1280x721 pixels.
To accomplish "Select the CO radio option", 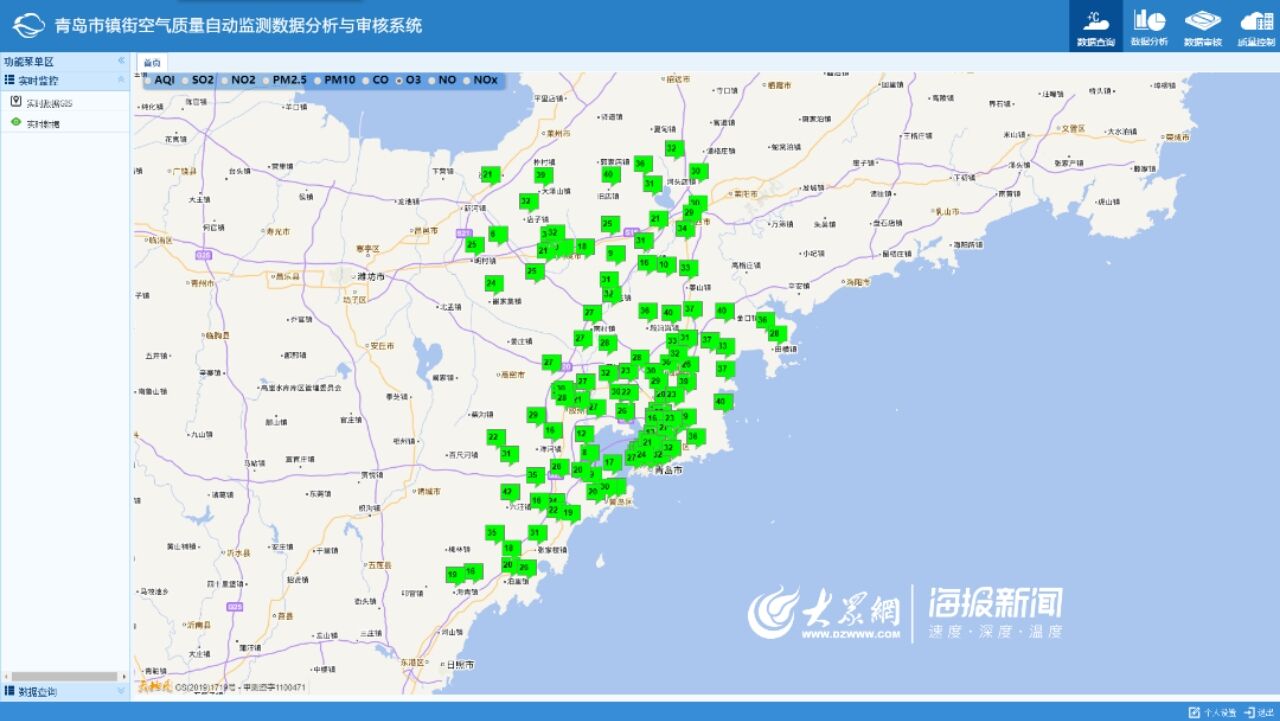I will click(367, 80).
